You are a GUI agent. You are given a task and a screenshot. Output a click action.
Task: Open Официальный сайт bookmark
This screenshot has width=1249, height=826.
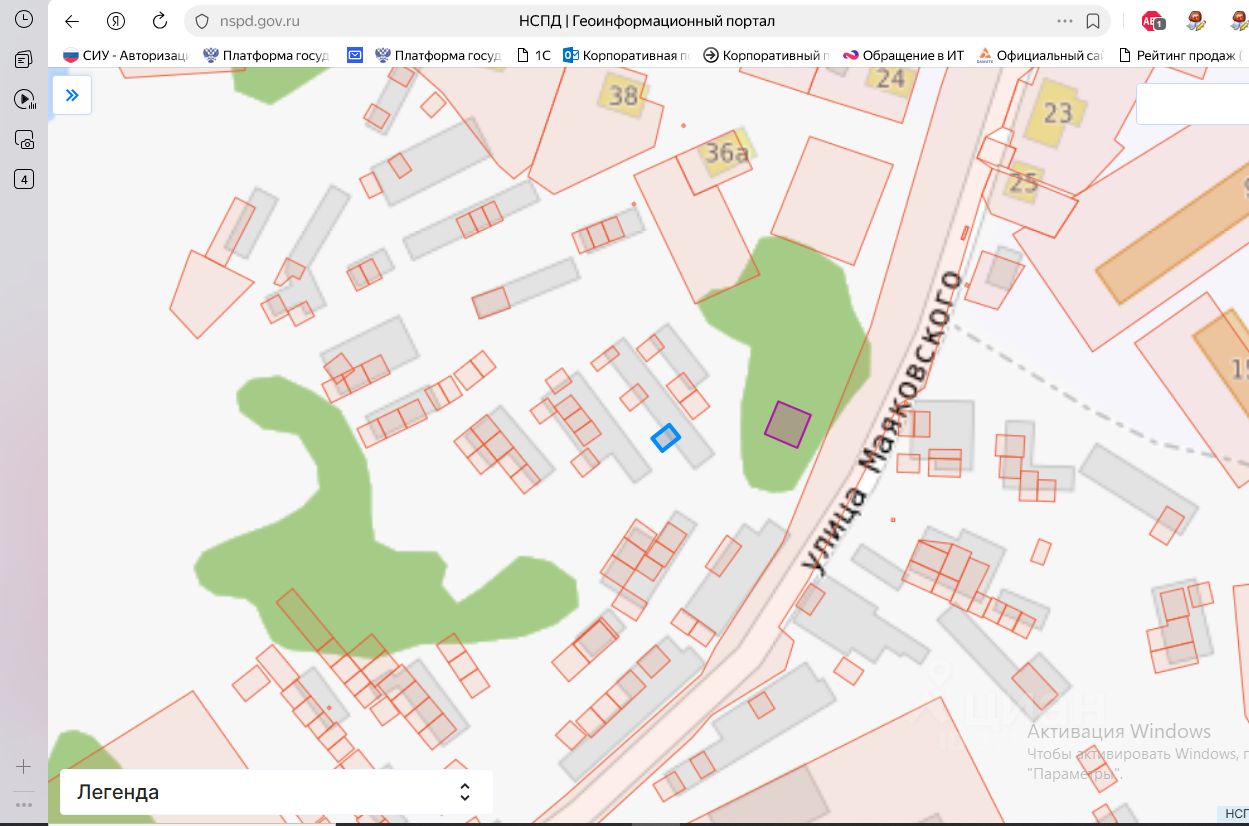(x=1040, y=56)
